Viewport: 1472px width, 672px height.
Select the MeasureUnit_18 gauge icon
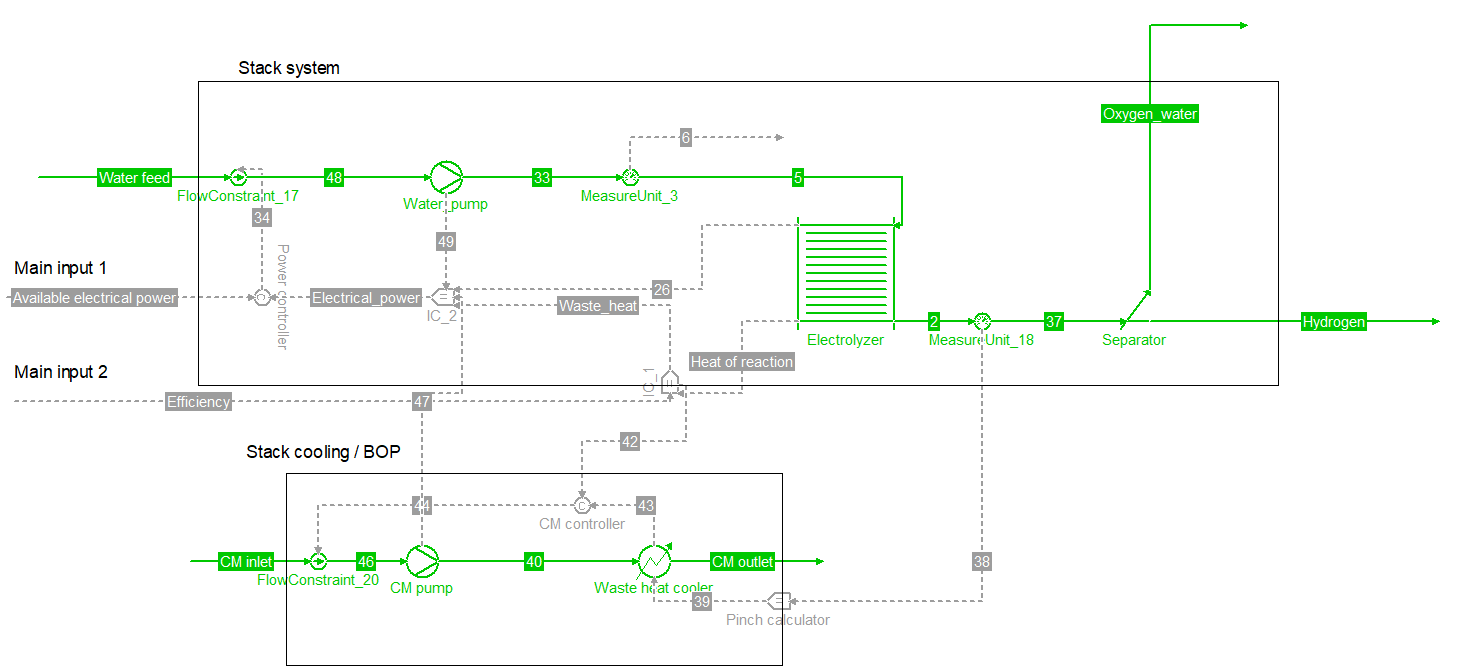(981, 322)
